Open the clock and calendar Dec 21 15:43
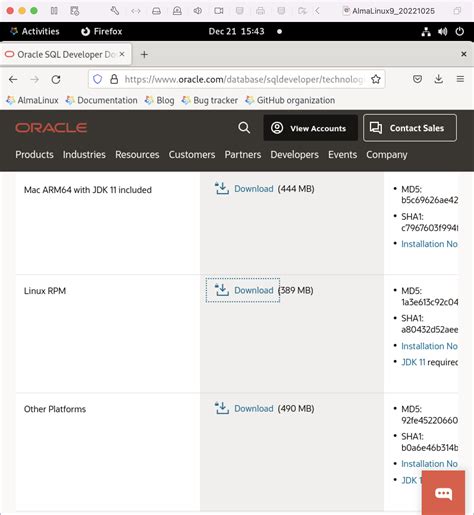474x515 pixels. pyautogui.click(x=236, y=31)
